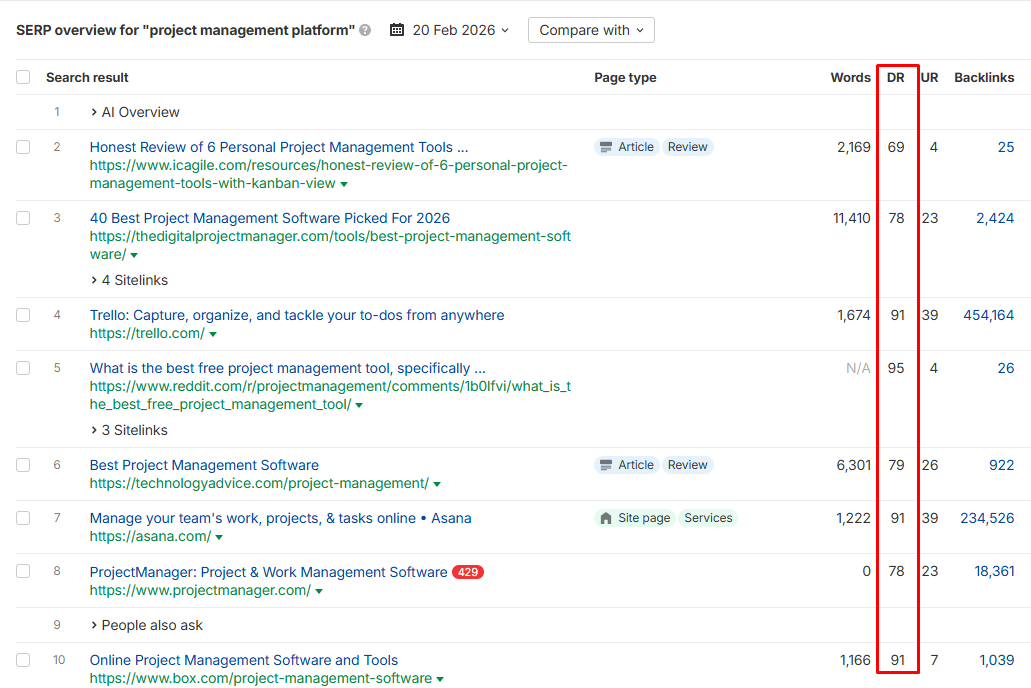Click the Page type column header
Viewport: 1031px width, 688px height.
[625, 78]
